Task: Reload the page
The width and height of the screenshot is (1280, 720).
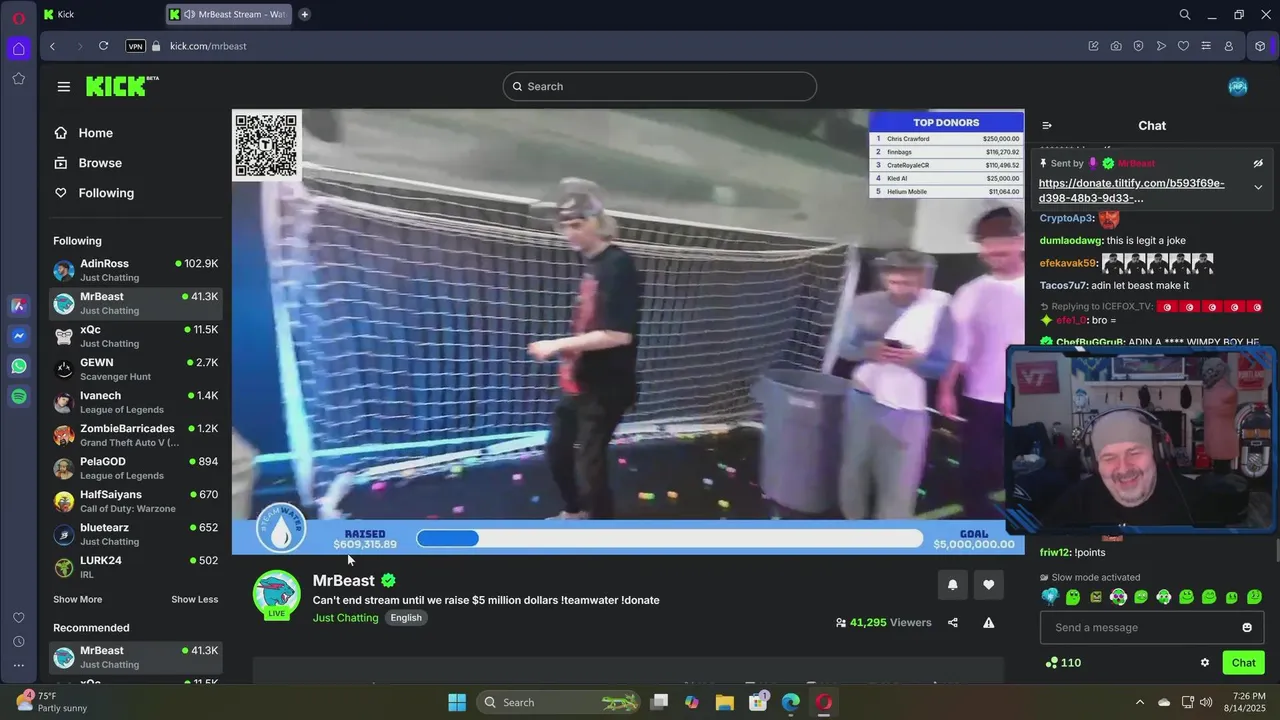Action: tap(103, 46)
